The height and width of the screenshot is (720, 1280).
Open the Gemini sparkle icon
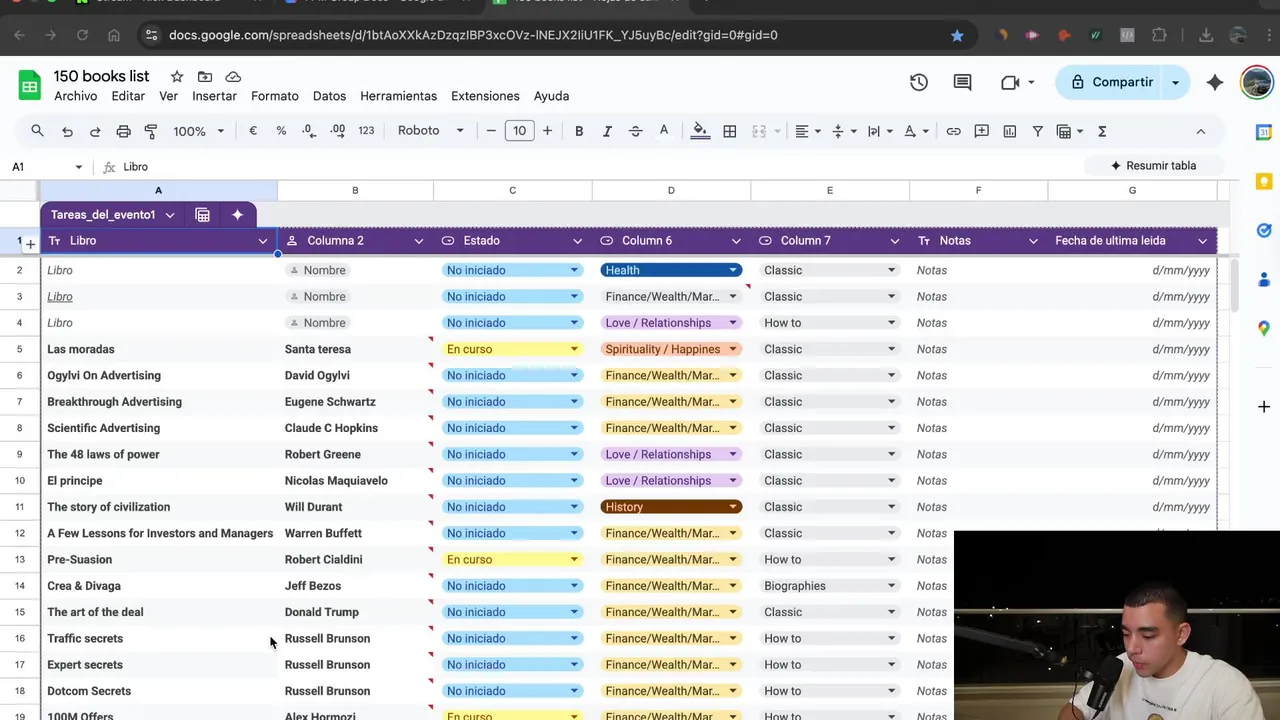pyautogui.click(x=1215, y=82)
